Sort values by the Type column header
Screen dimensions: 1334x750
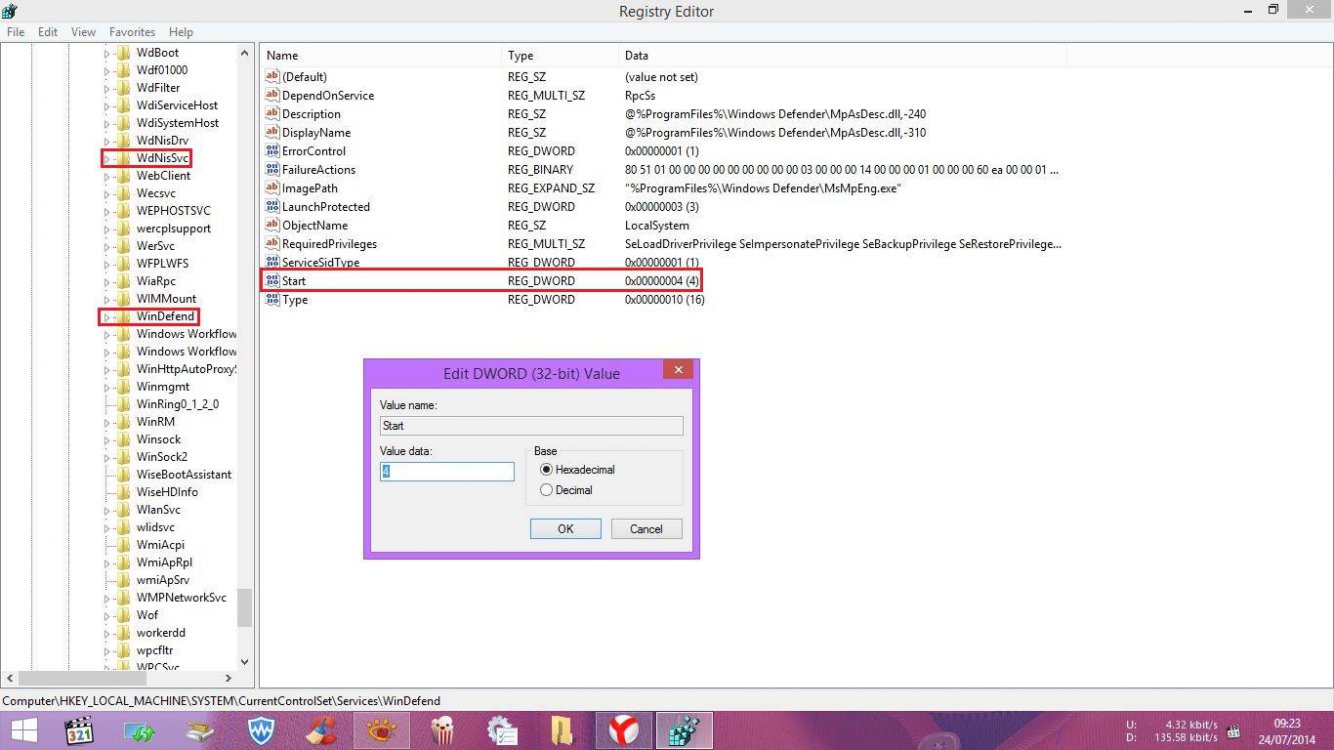559,56
